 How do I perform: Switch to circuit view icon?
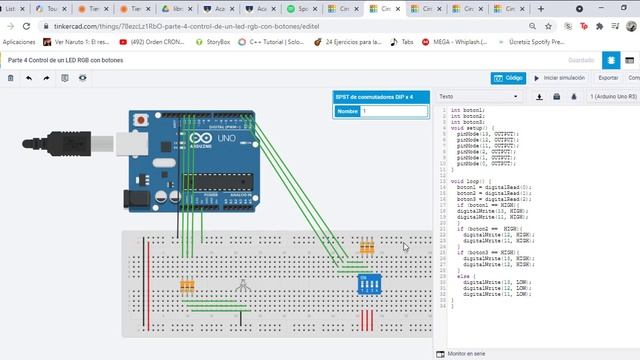point(611,60)
